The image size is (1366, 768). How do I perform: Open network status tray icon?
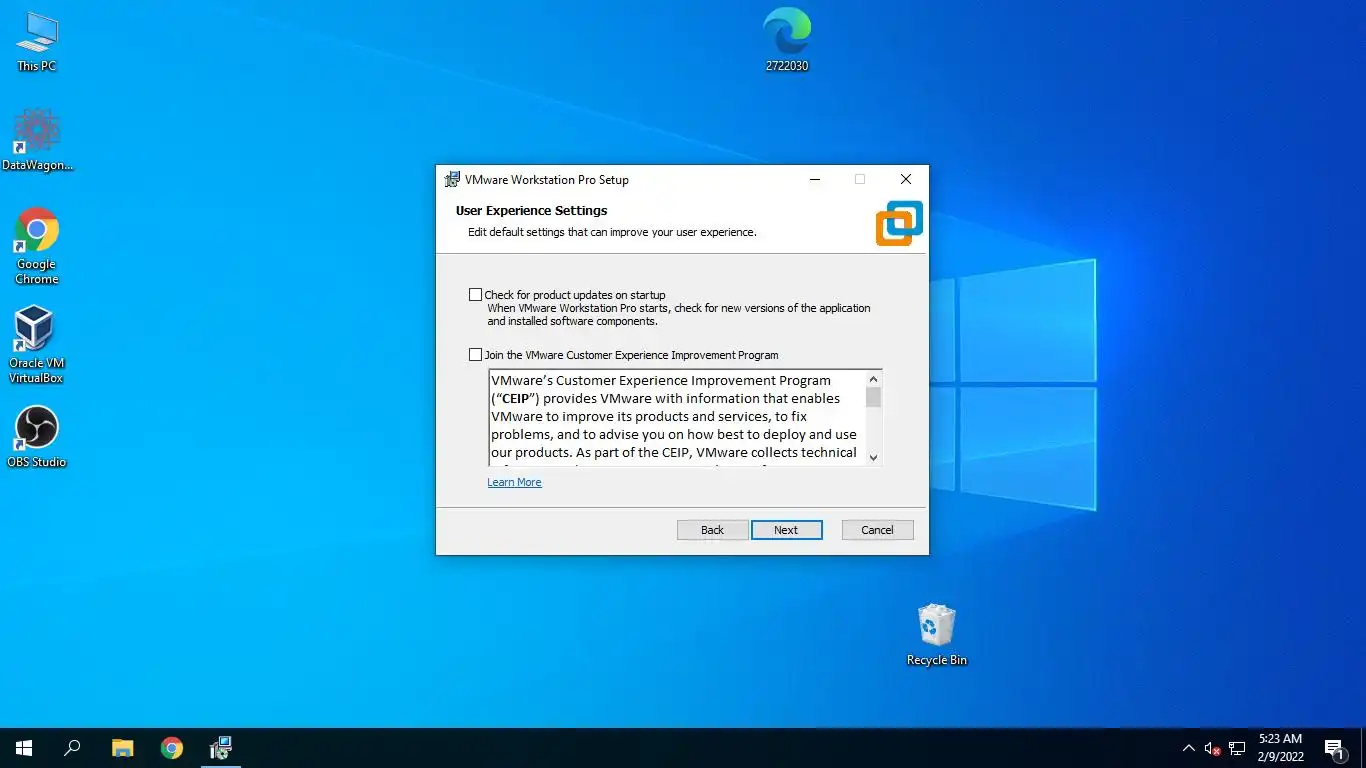[1237, 748]
